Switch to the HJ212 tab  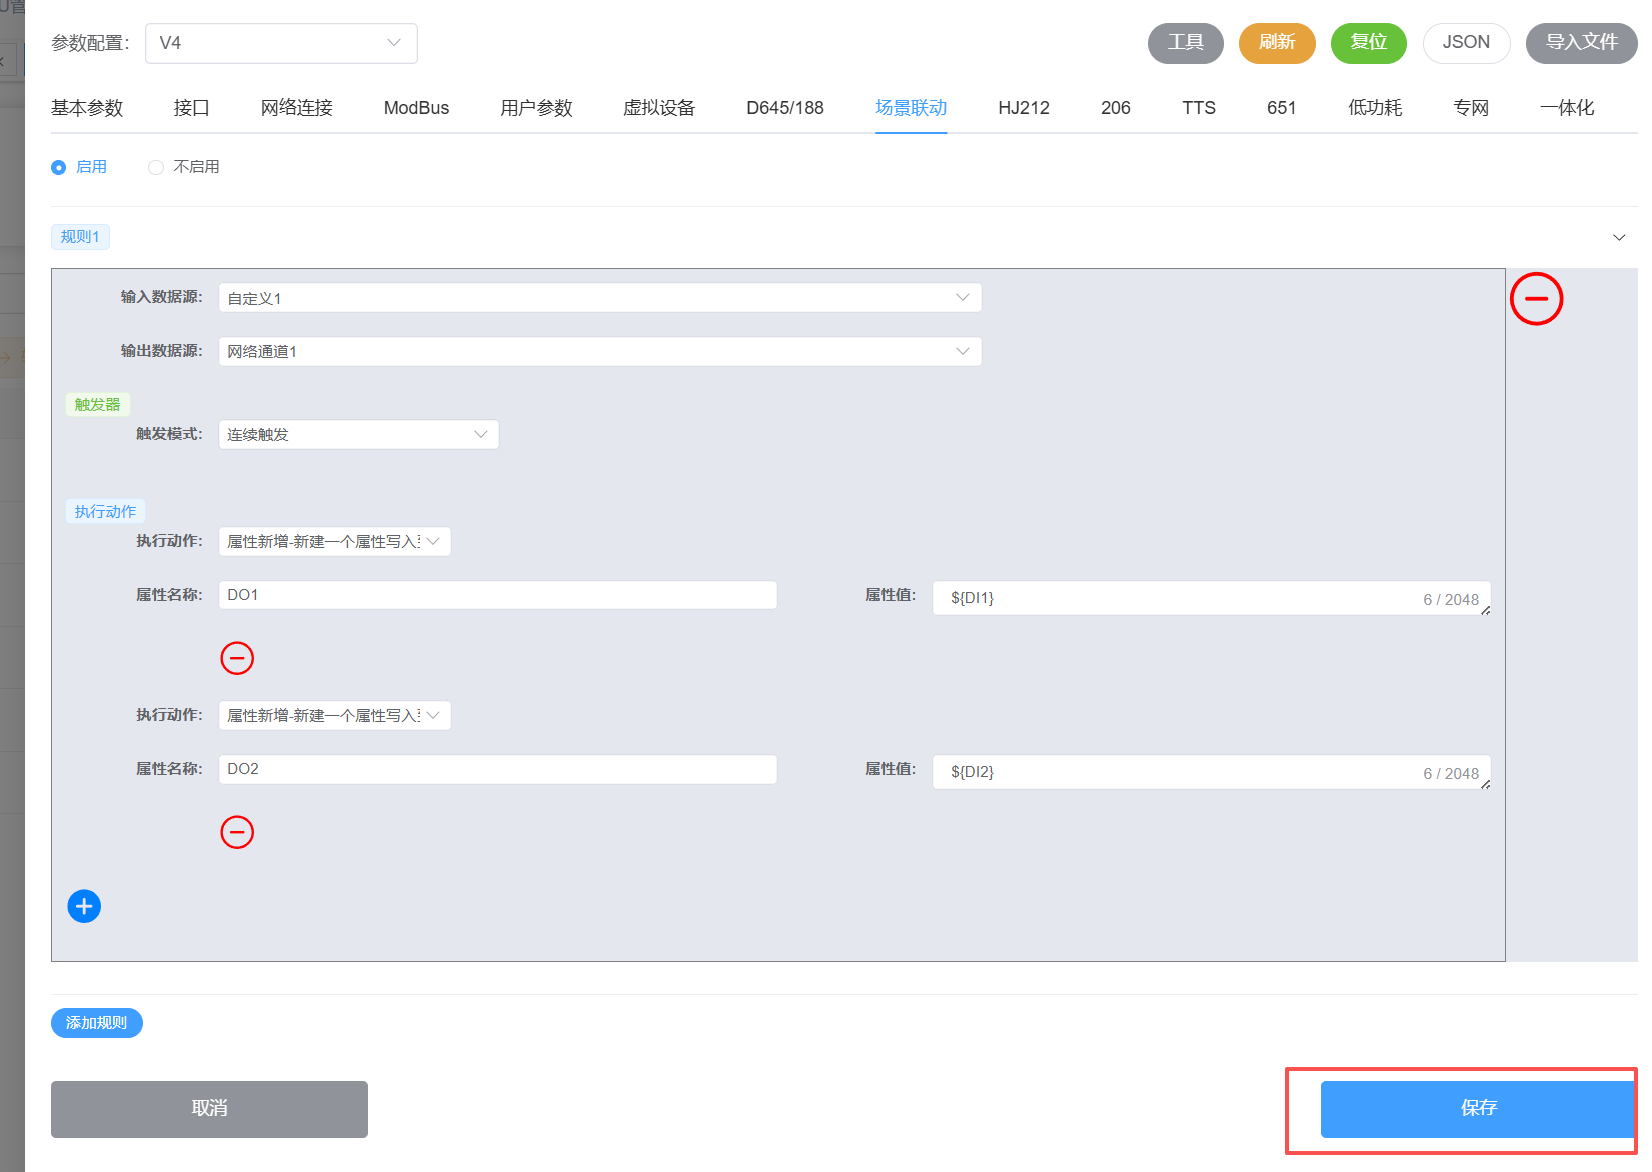1023,108
